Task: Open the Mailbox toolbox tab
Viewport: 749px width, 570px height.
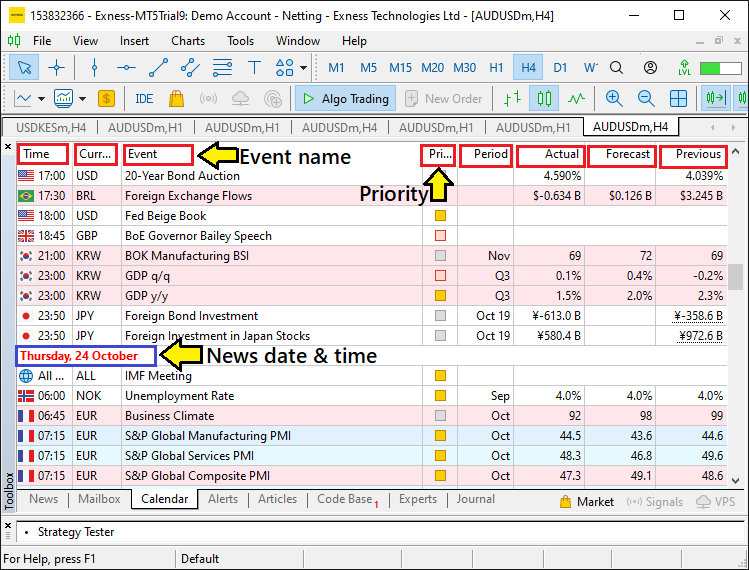Action: click(x=99, y=499)
